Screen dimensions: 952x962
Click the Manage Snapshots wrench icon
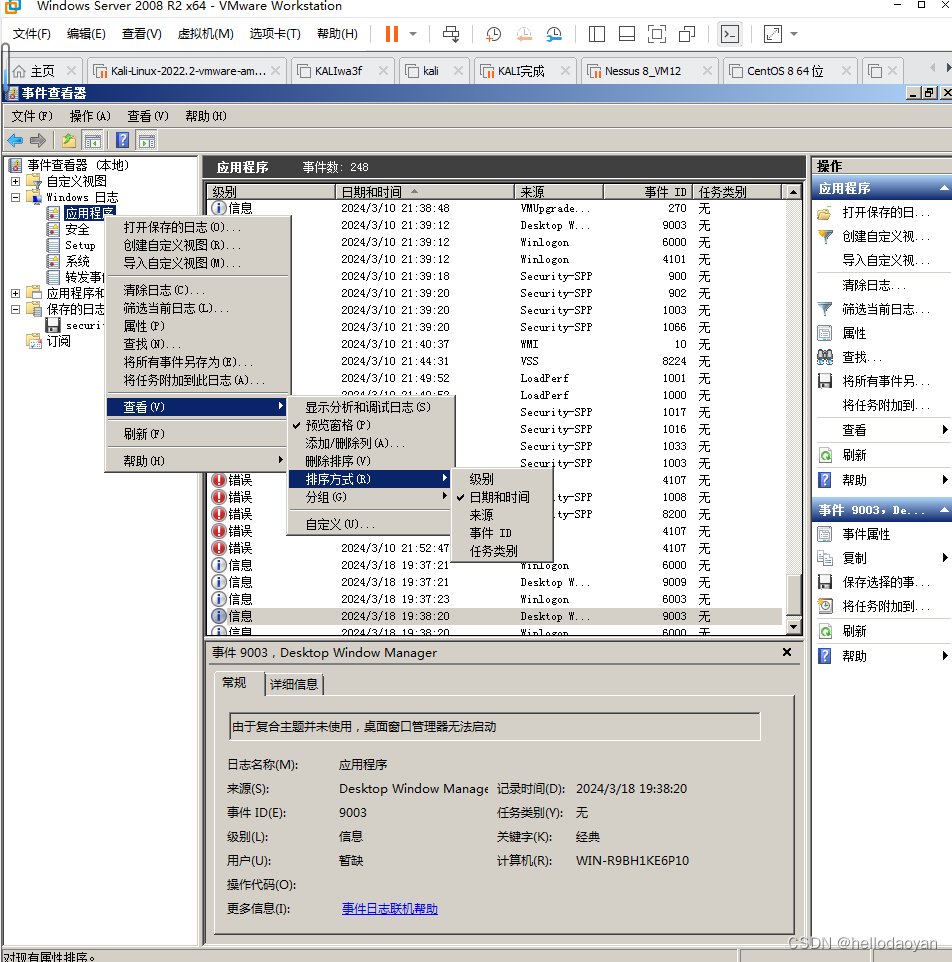tap(554, 33)
